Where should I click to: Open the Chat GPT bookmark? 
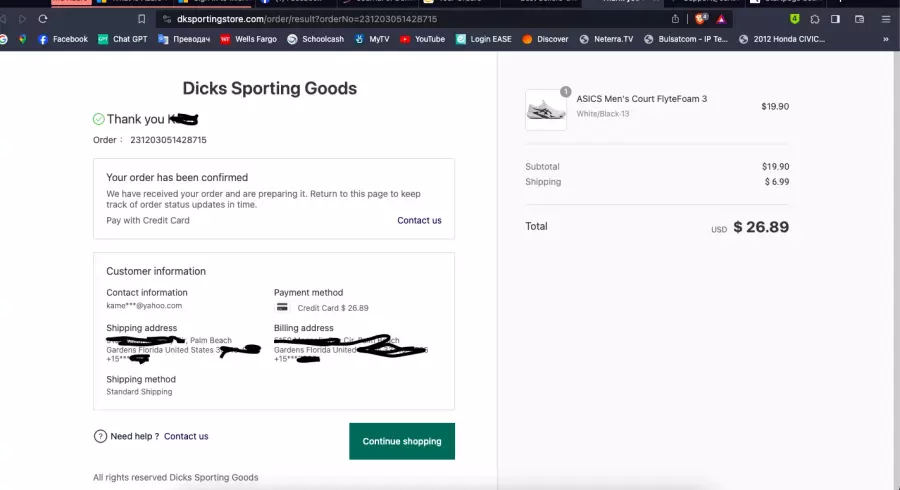point(122,39)
